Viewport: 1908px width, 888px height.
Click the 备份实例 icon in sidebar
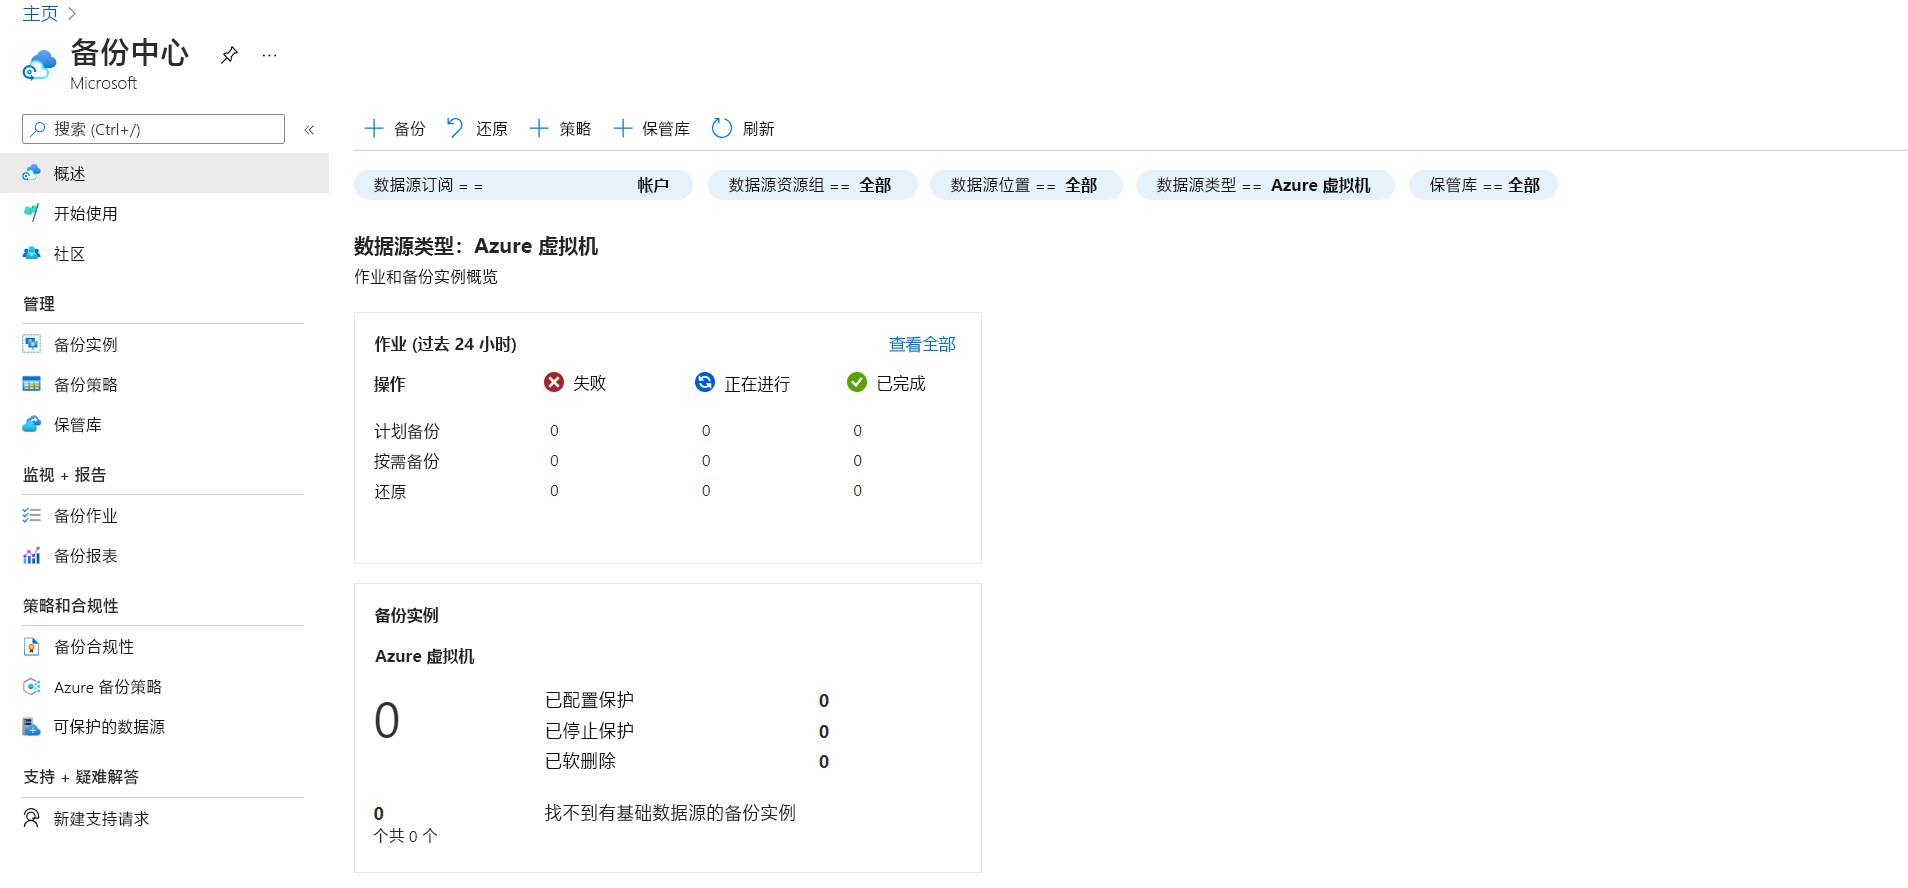tap(32, 344)
